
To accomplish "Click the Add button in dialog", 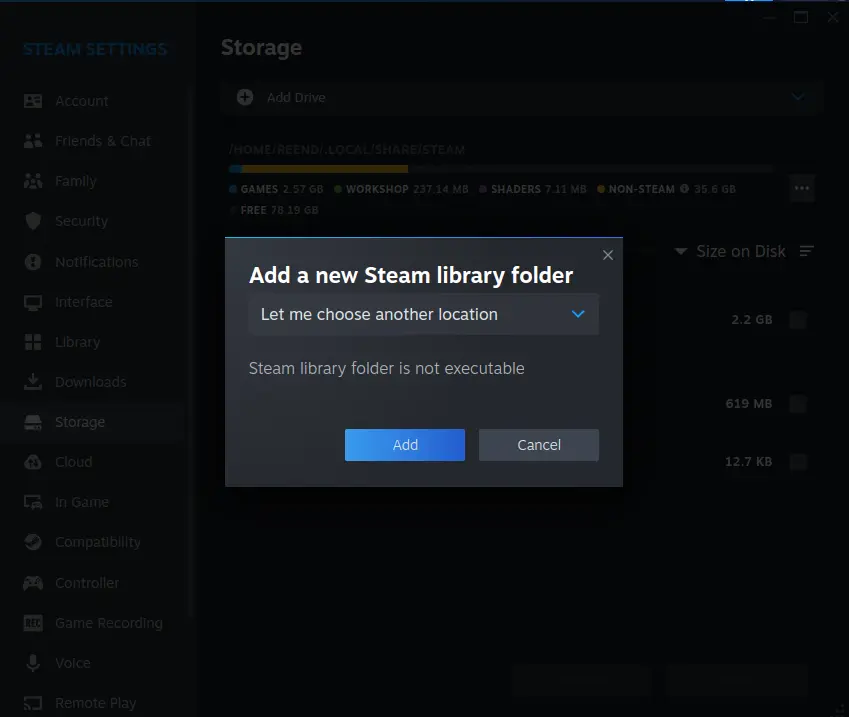I will tap(405, 445).
